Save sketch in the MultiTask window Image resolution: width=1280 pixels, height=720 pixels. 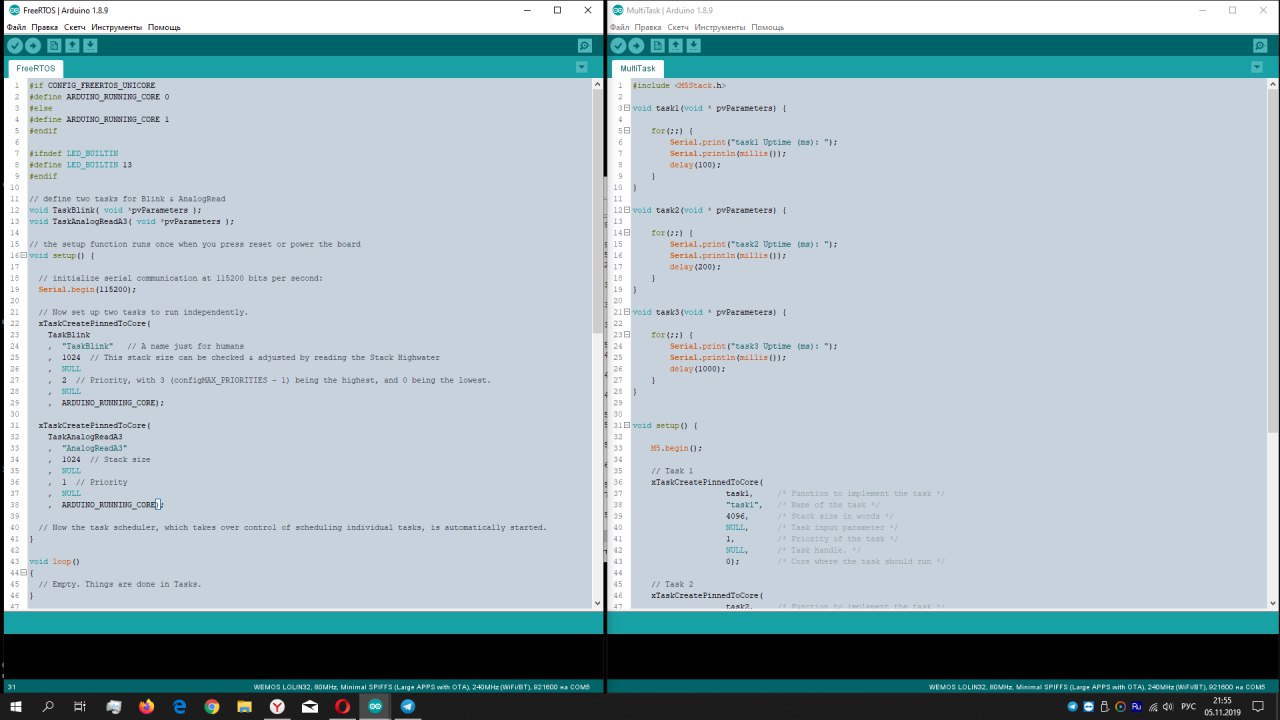point(694,46)
